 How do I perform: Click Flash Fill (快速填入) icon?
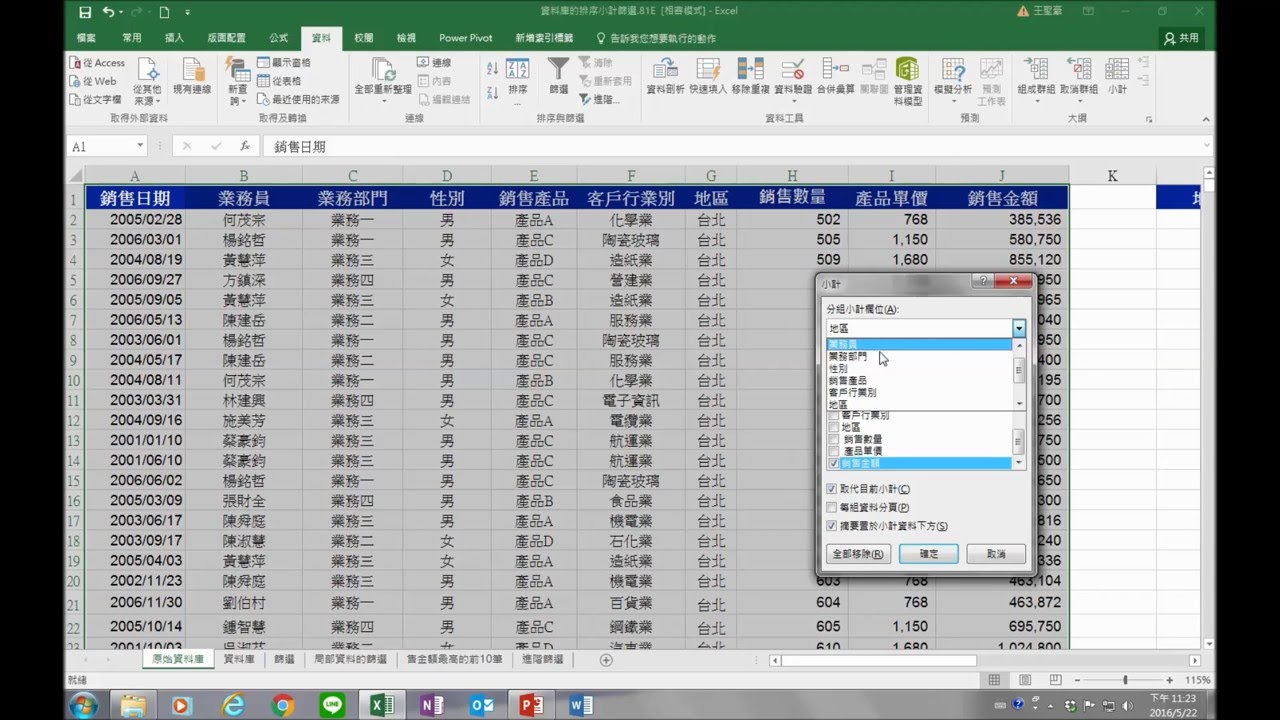708,69
